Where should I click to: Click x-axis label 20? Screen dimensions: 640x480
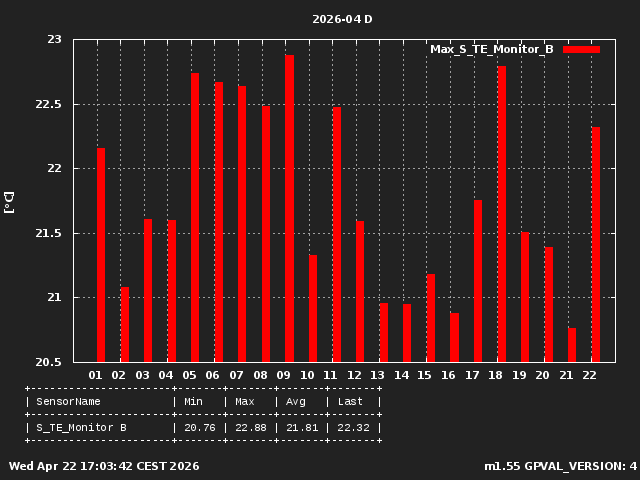[x=542, y=375]
